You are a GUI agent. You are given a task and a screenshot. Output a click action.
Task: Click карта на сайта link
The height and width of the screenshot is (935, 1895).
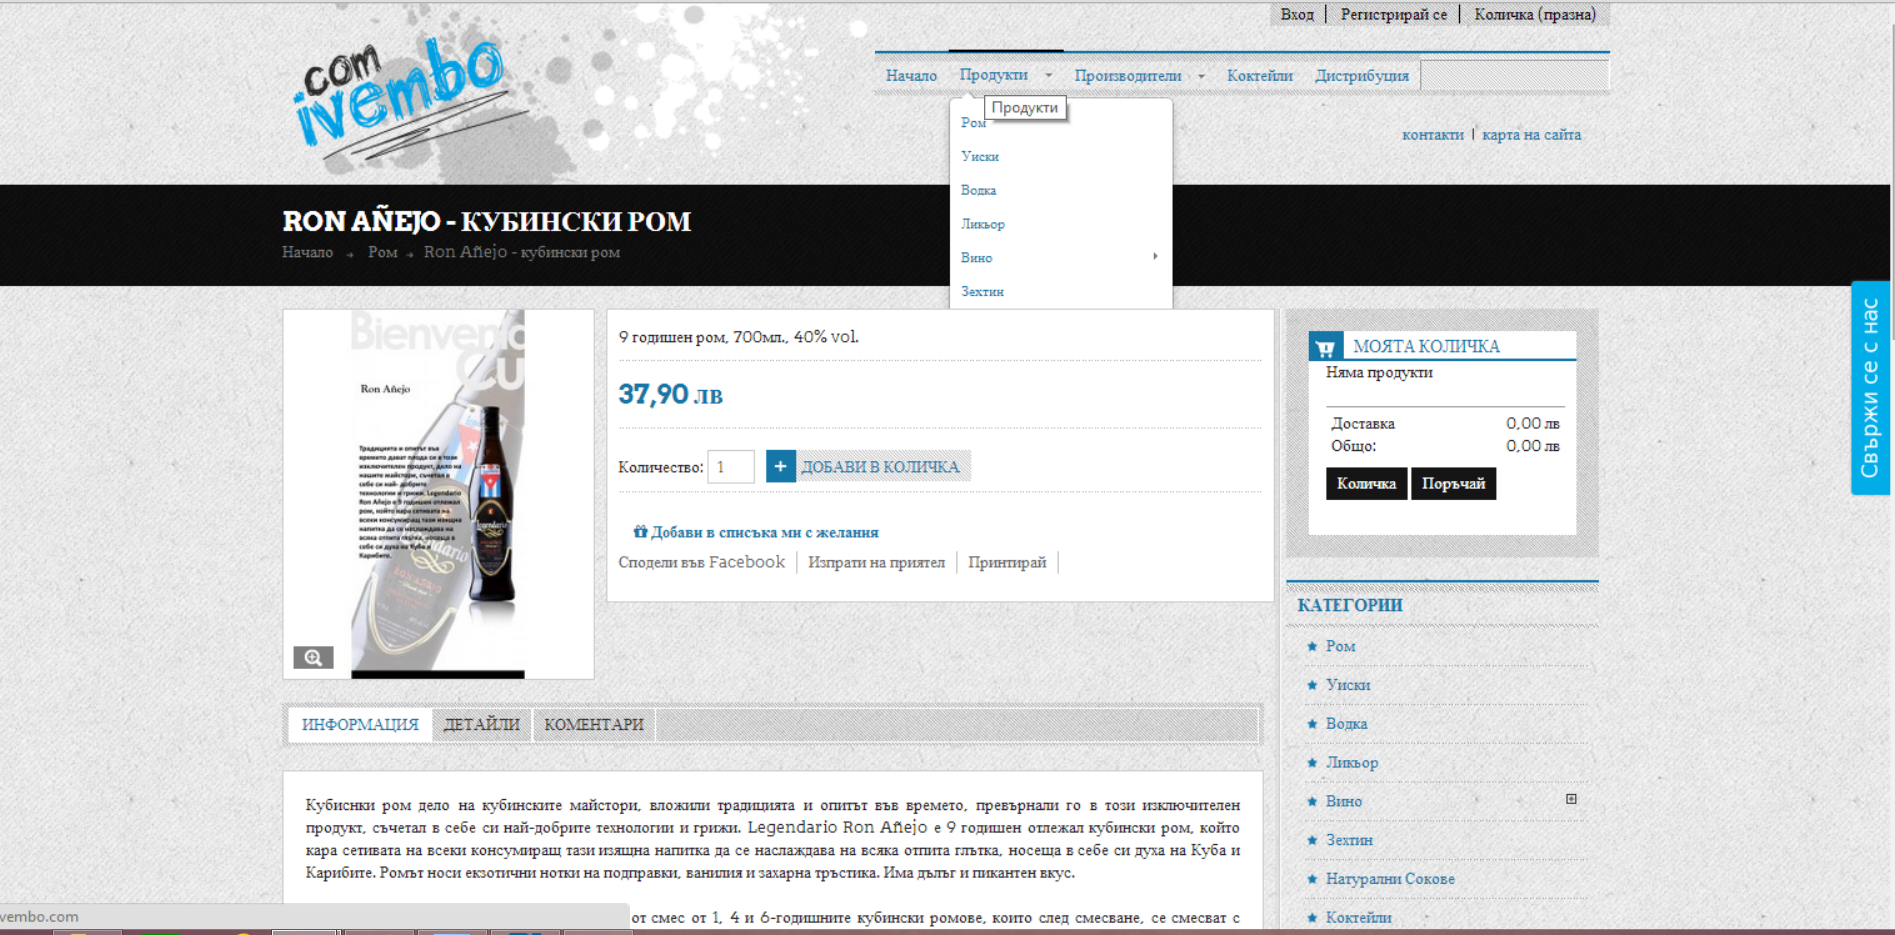click(x=1531, y=134)
